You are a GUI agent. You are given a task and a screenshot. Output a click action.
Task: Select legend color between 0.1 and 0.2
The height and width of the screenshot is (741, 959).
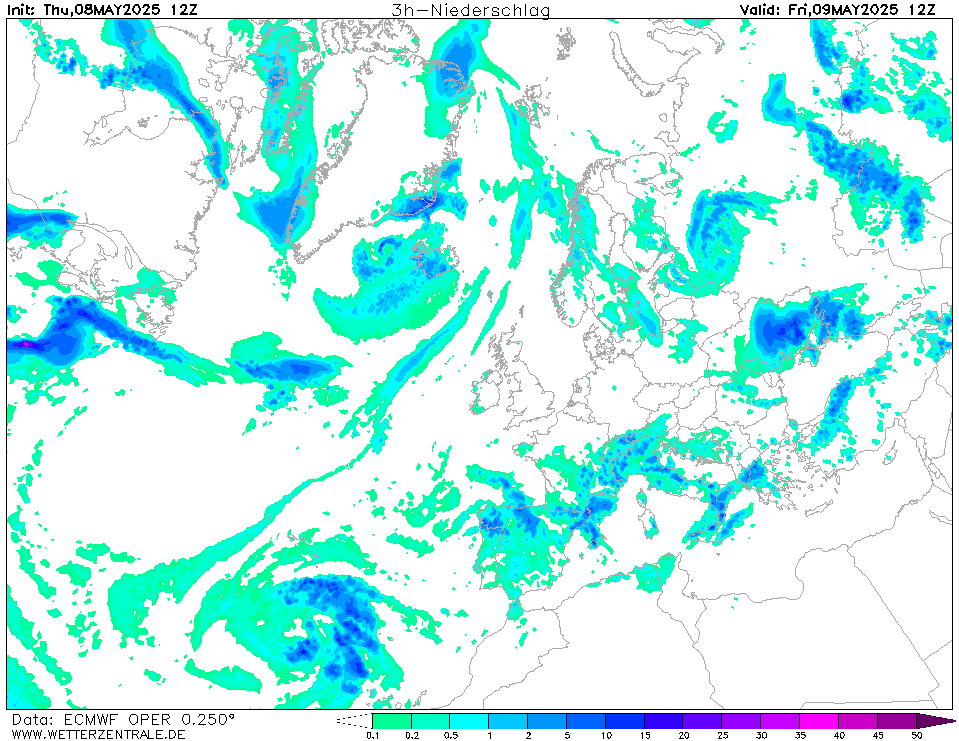click(392, 721)
